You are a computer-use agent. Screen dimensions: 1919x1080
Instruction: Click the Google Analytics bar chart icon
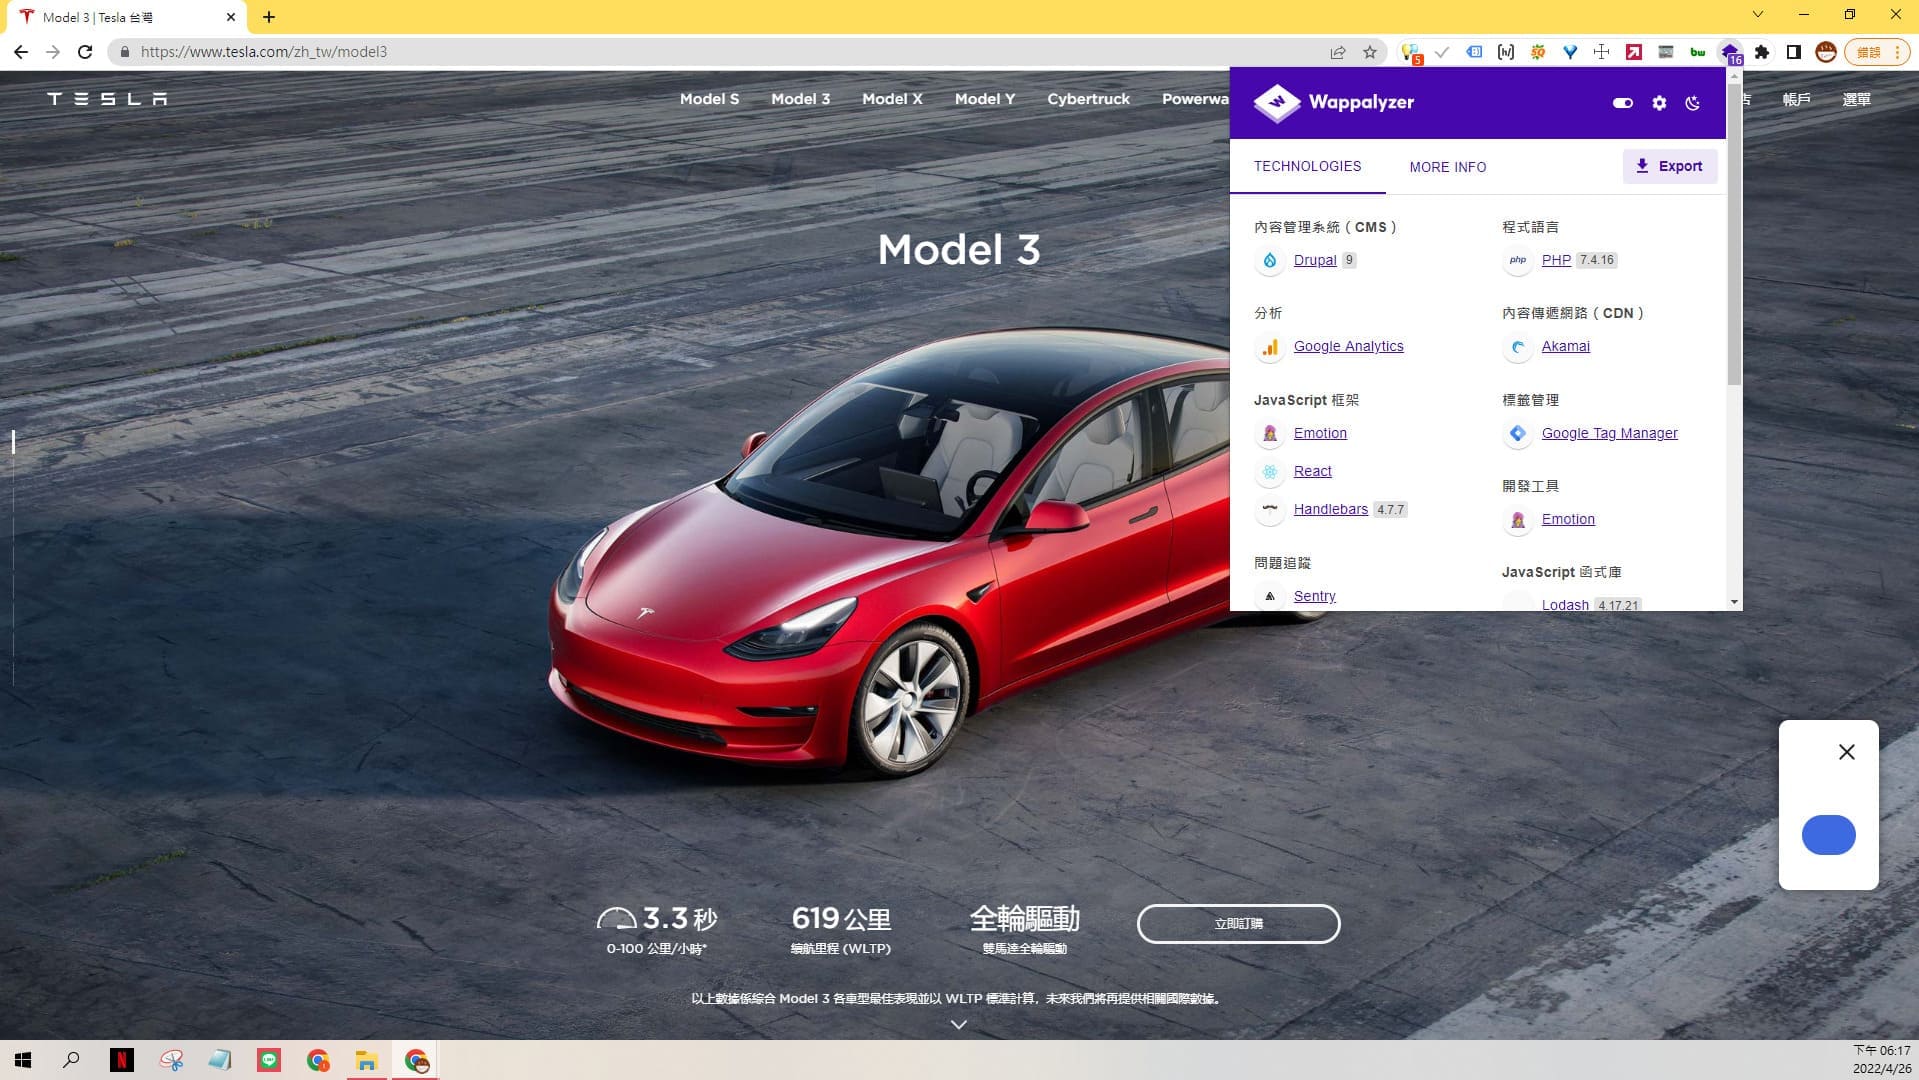point(1269,347)
